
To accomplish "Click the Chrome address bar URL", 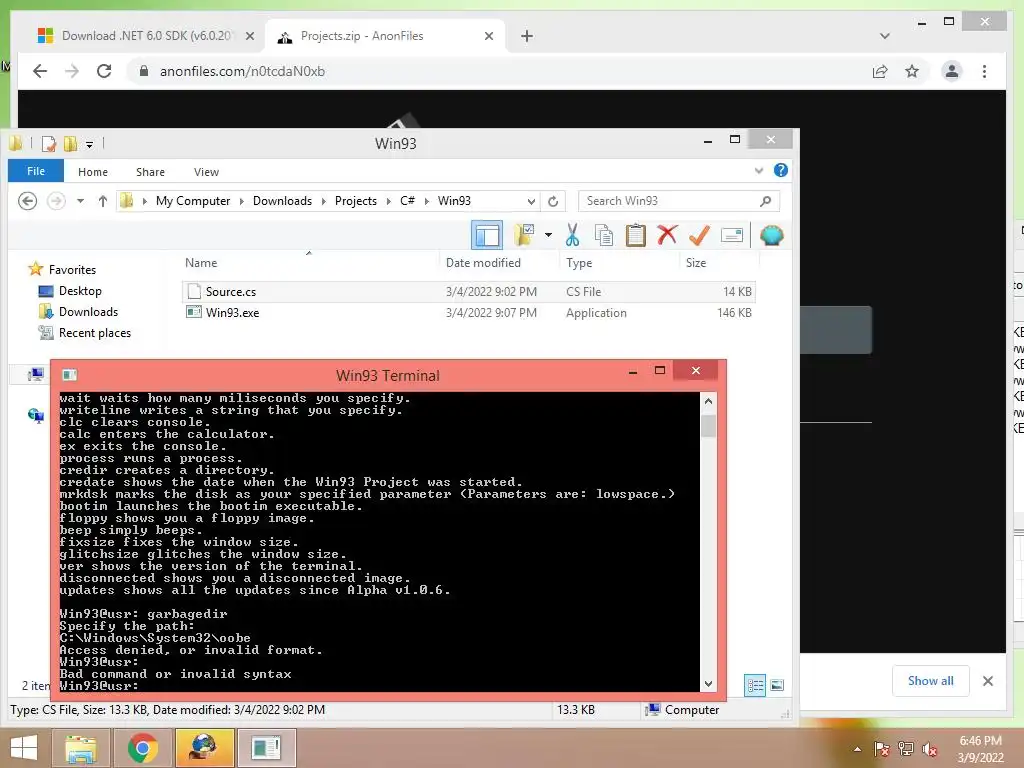I will tap(242, 71).
